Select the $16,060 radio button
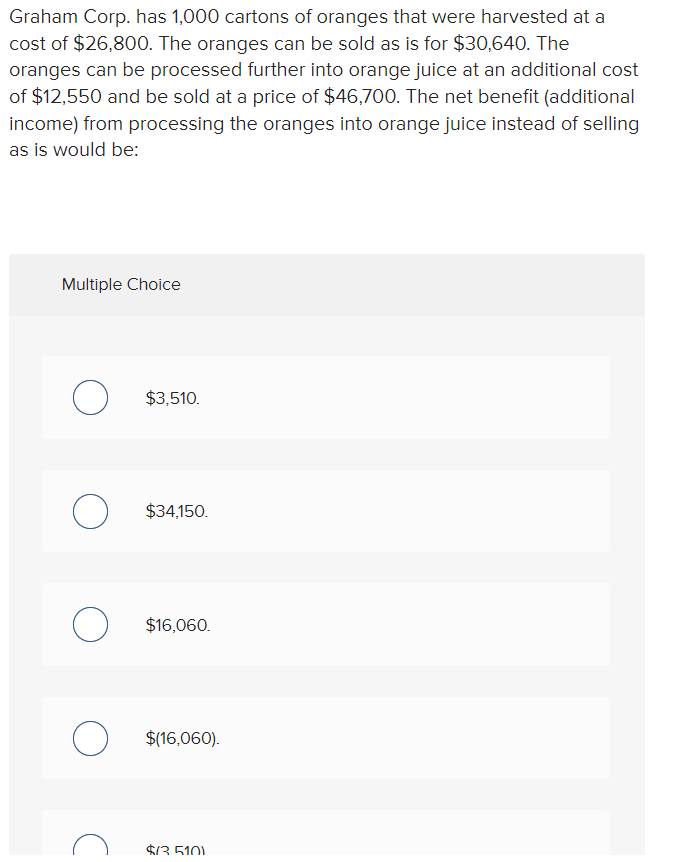 coord(90,625)
